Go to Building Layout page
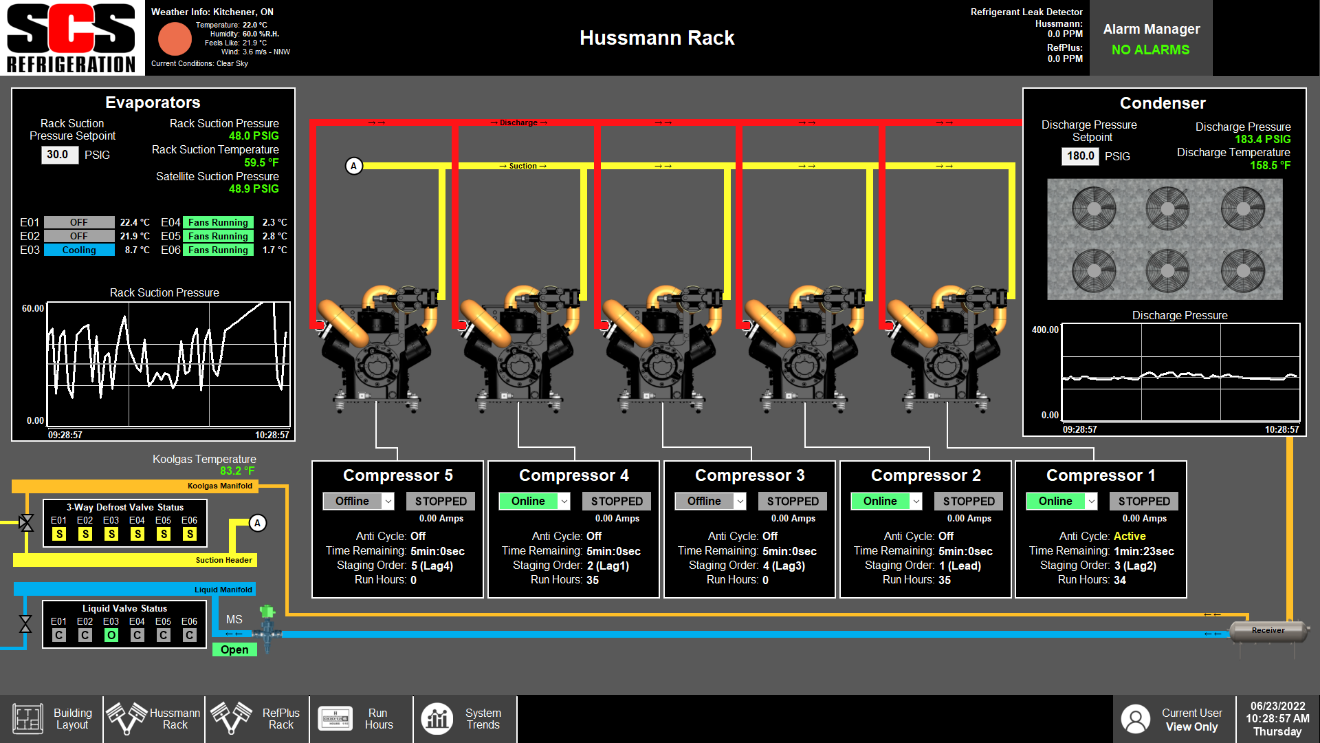 point(53,718)
